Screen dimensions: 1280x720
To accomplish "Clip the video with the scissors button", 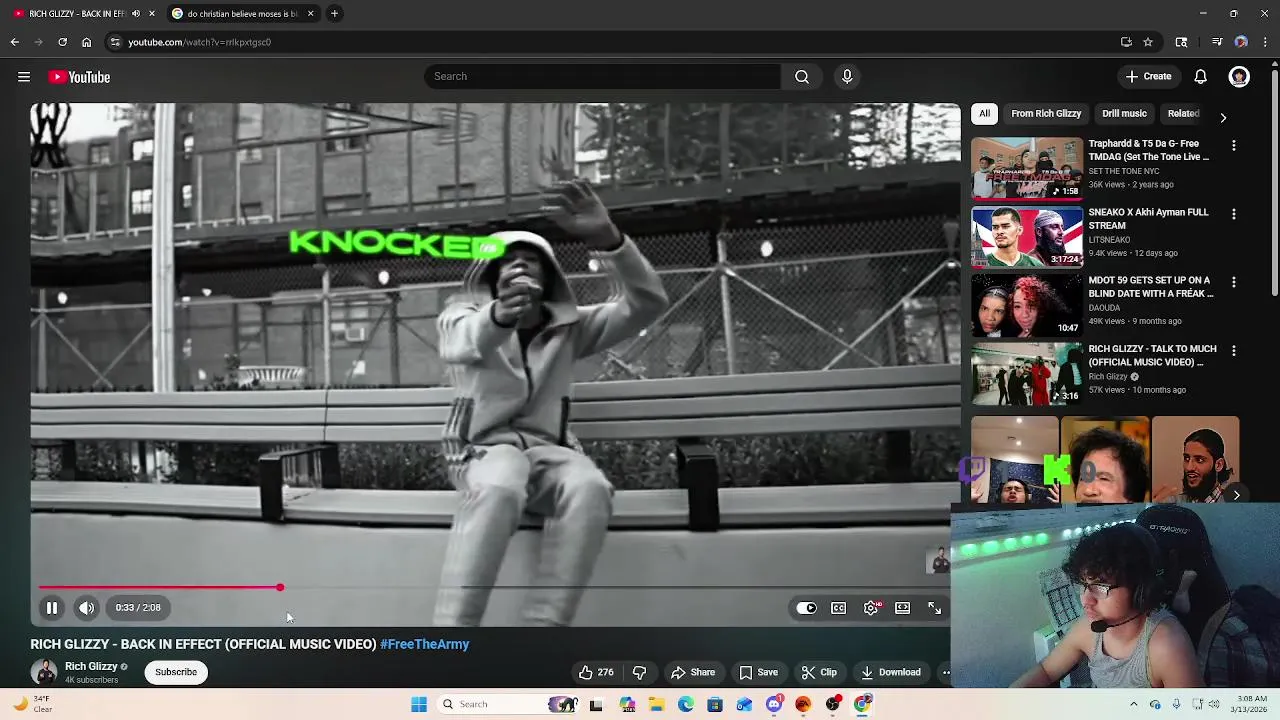I will 819,673.
